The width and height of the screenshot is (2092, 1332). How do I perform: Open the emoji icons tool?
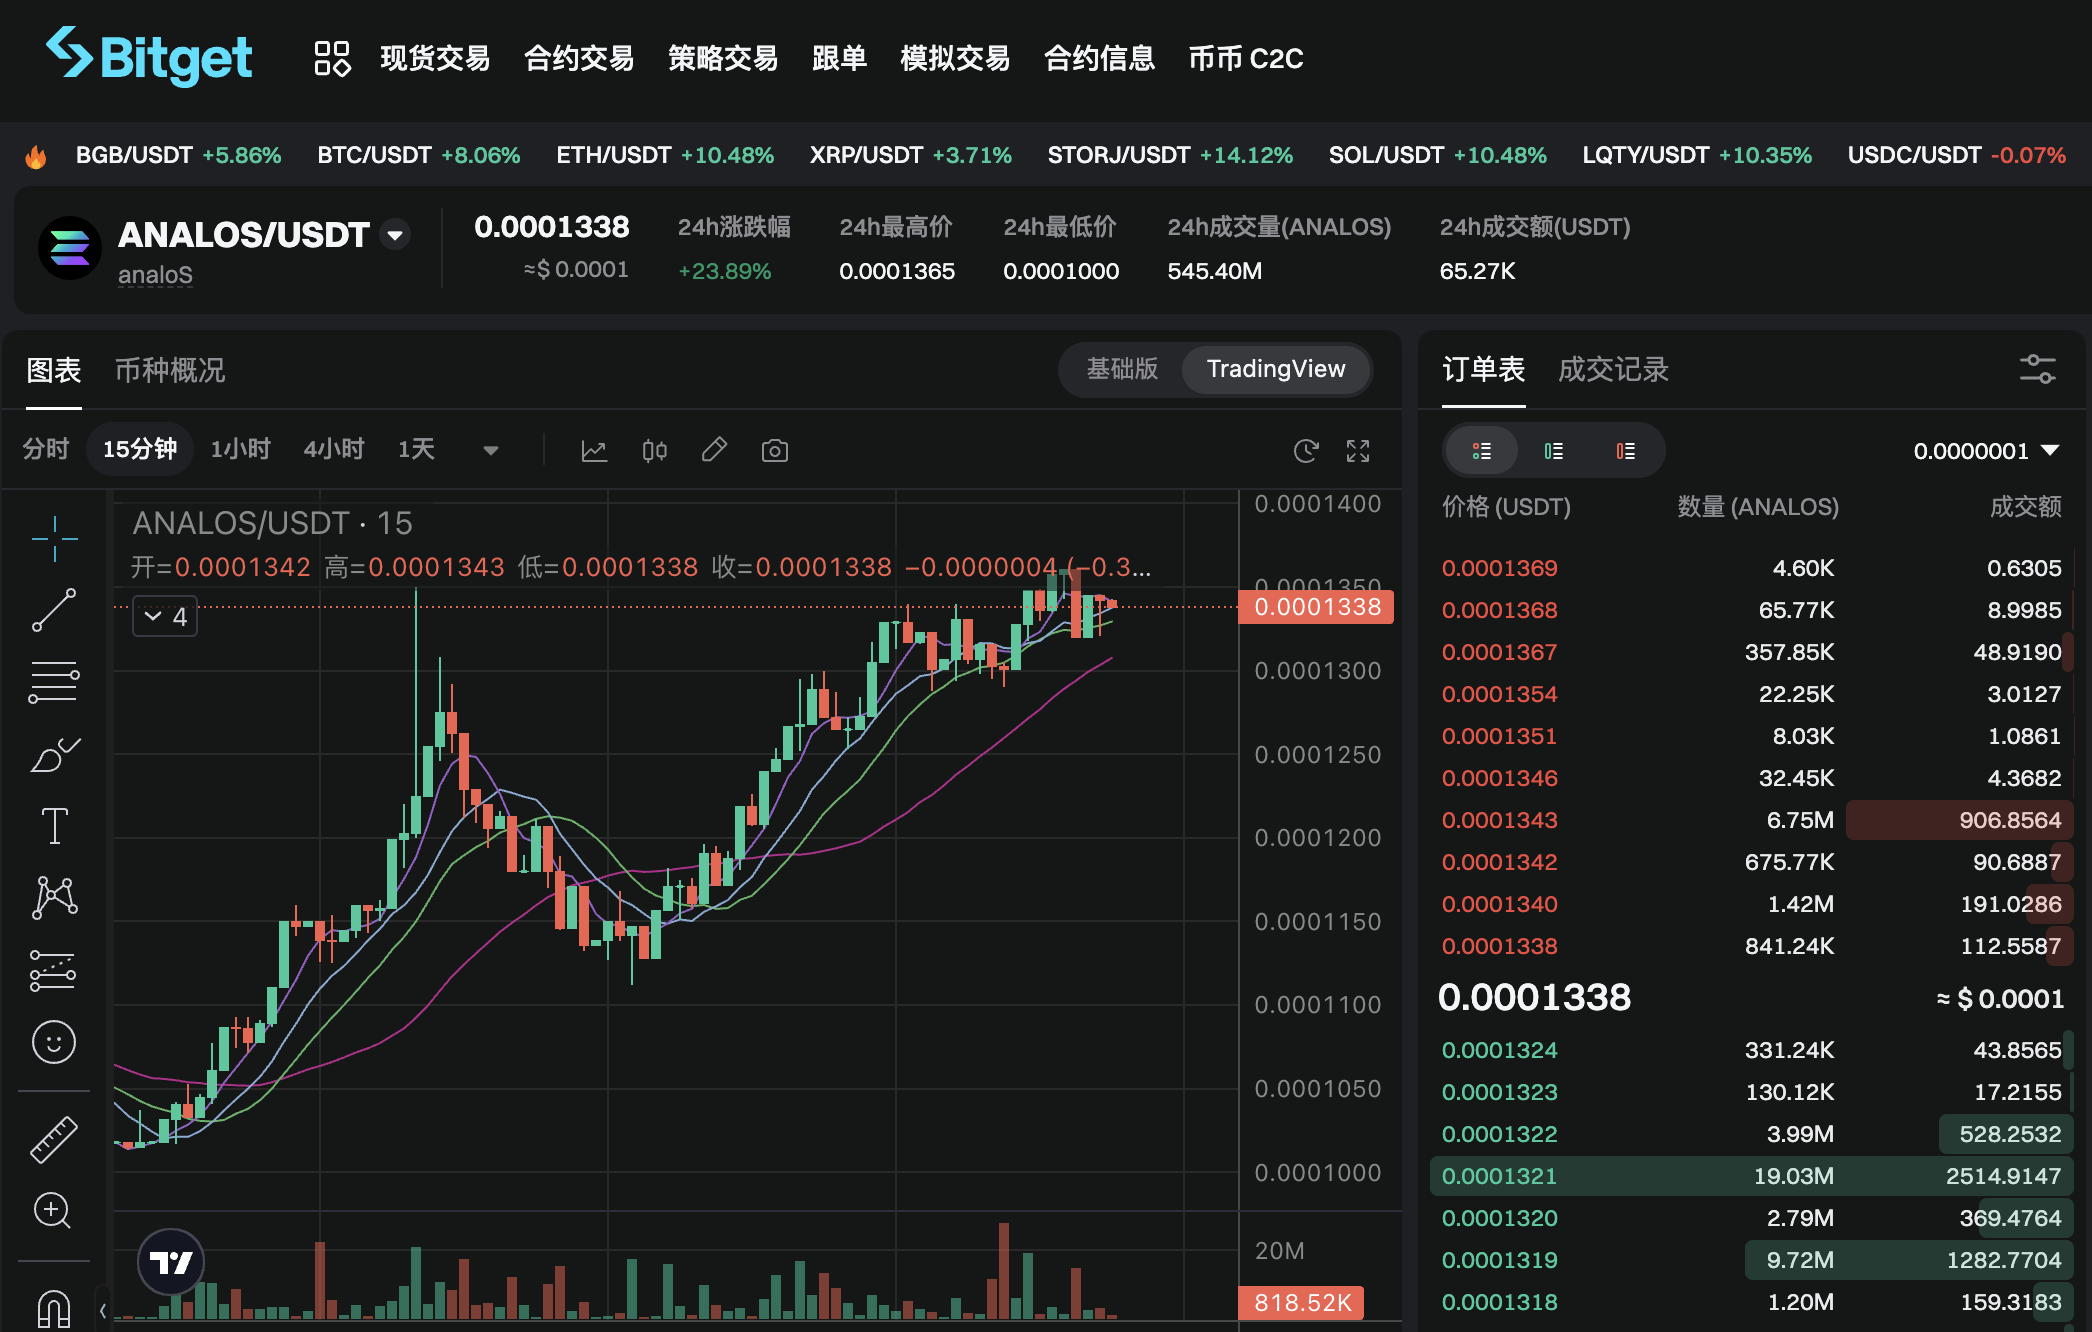tap(54, 1043)
